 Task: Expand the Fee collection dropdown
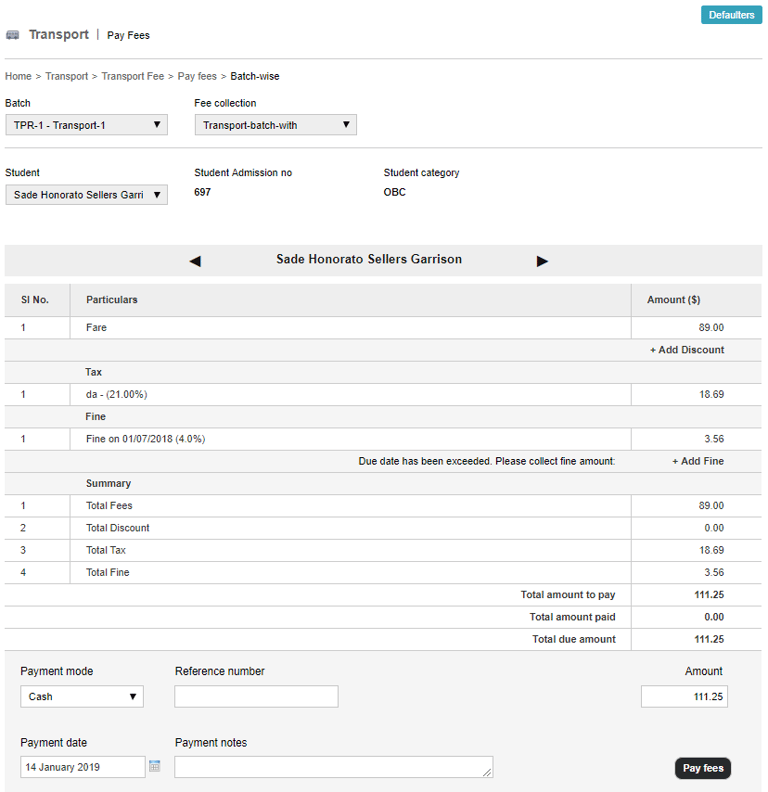click(x=275, y=125)
